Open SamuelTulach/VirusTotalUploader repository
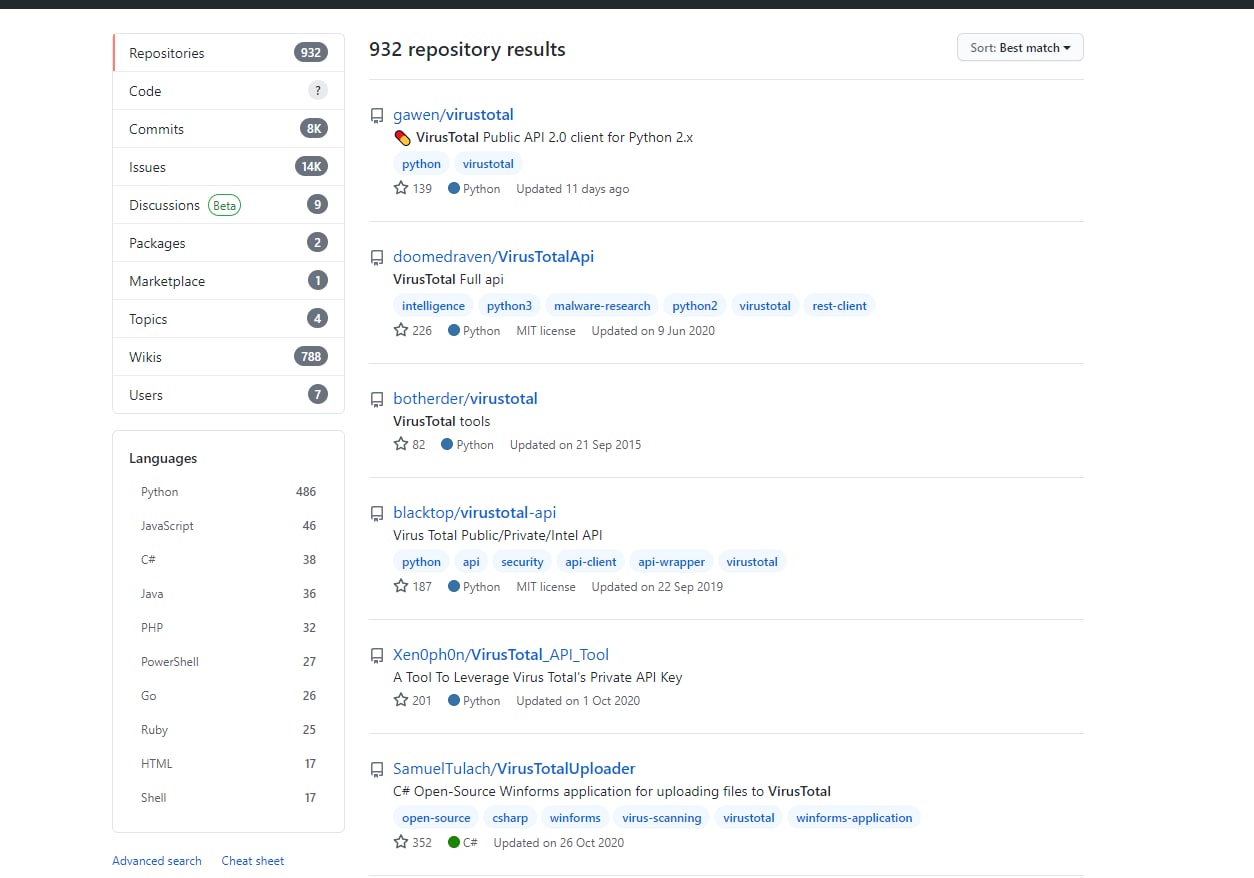The image size is (1254, 878). click(x=514, y=769)
